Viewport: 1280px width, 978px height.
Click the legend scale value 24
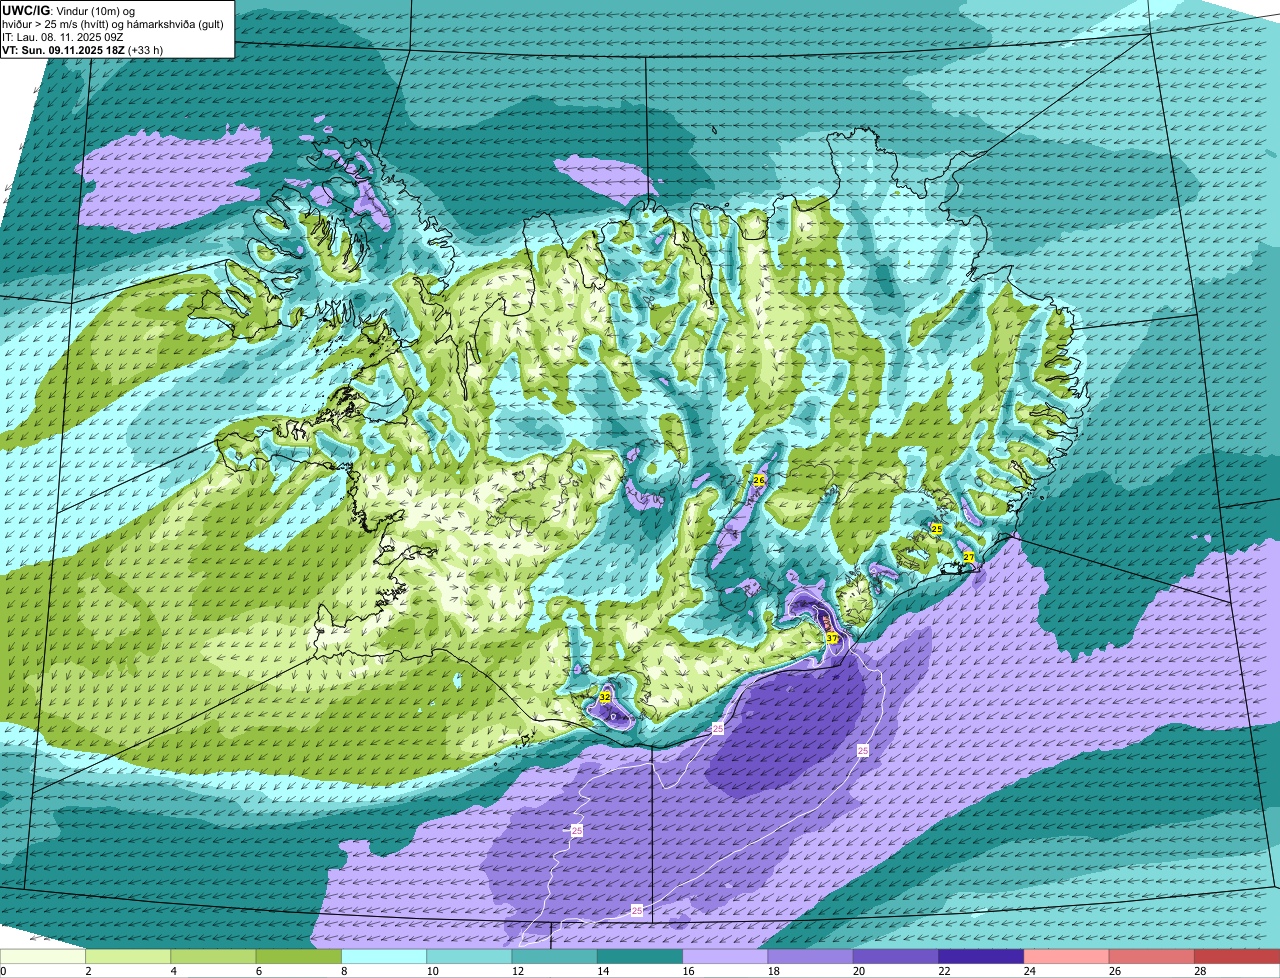(1028, 971)
